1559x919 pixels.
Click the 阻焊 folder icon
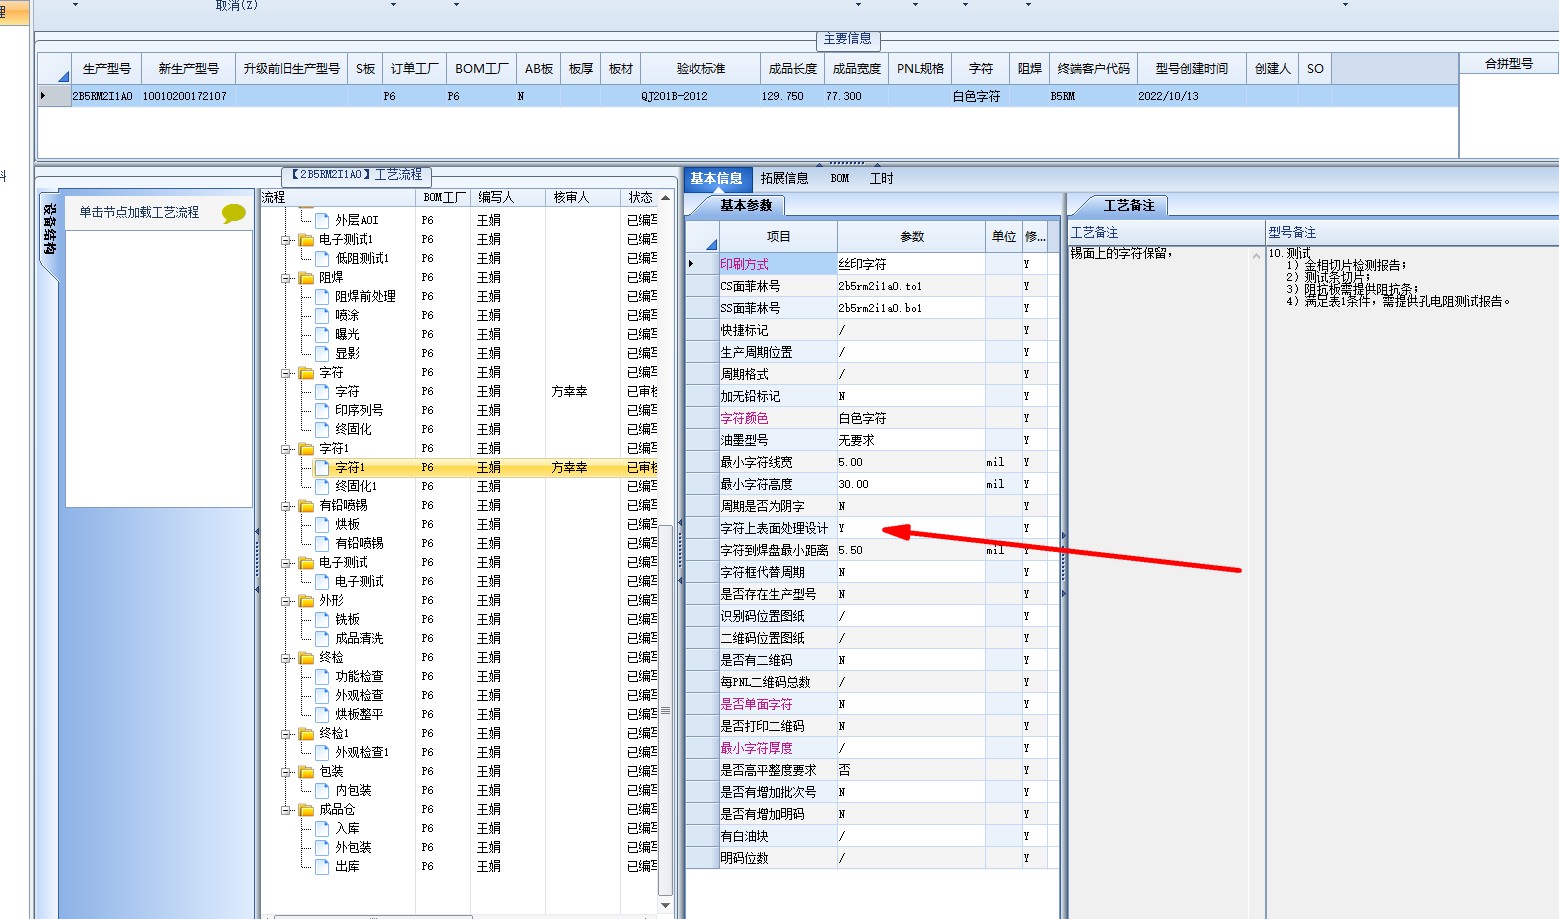[307, 277]
